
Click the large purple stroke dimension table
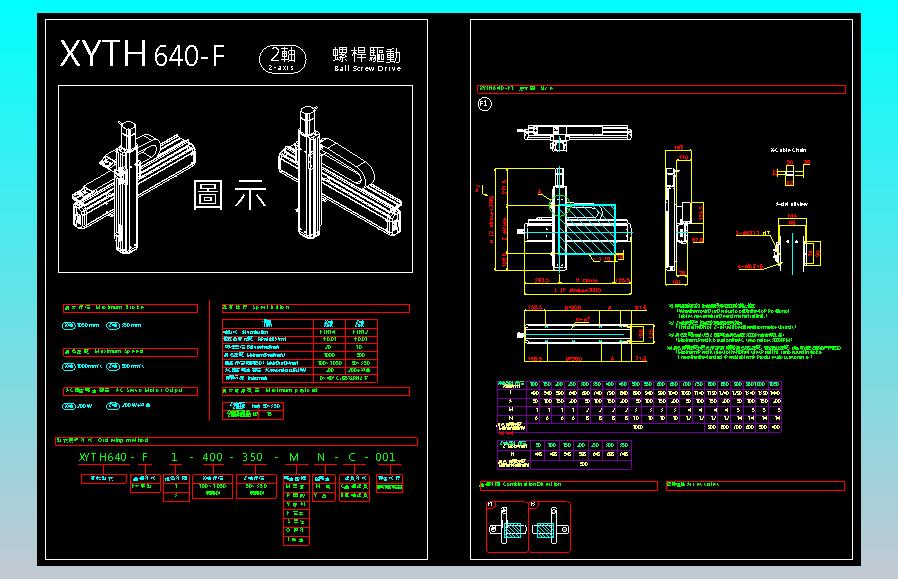(x=639, y=406)
